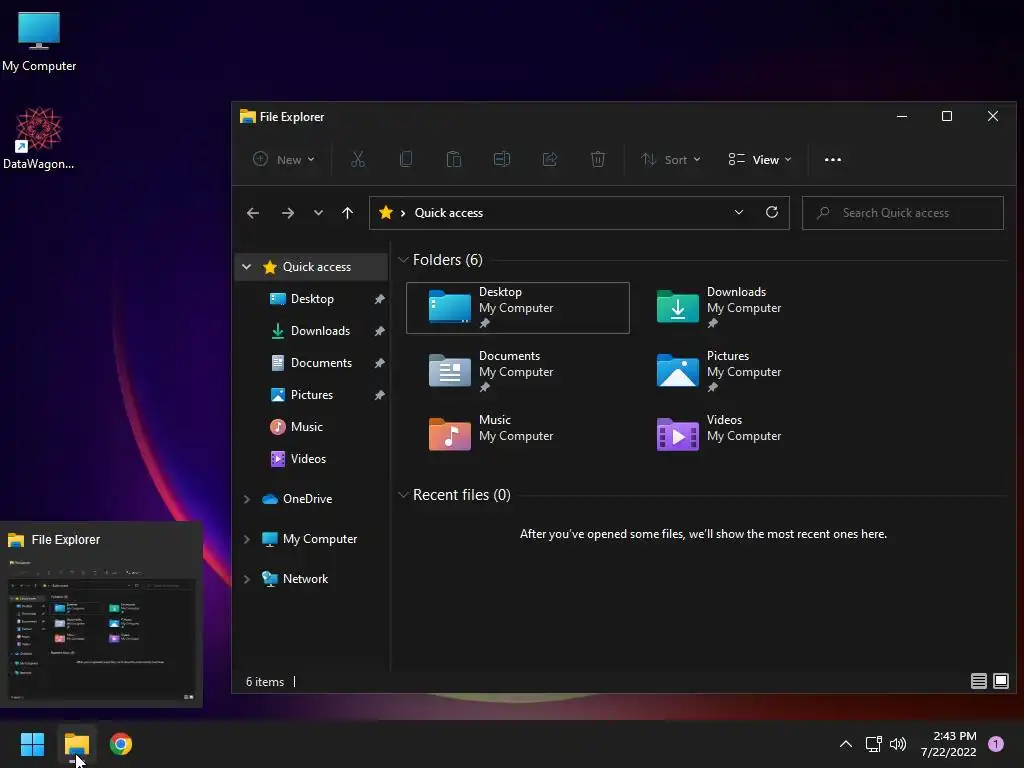
Task: Click the Search Quick access field
Action: coord(903,213)
